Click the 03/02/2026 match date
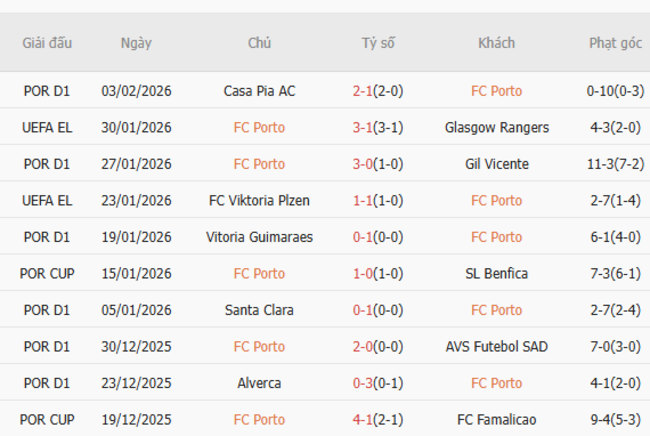The height and width of the screenshot is (436, 650). pyautogui.click(x=136, y=91)
